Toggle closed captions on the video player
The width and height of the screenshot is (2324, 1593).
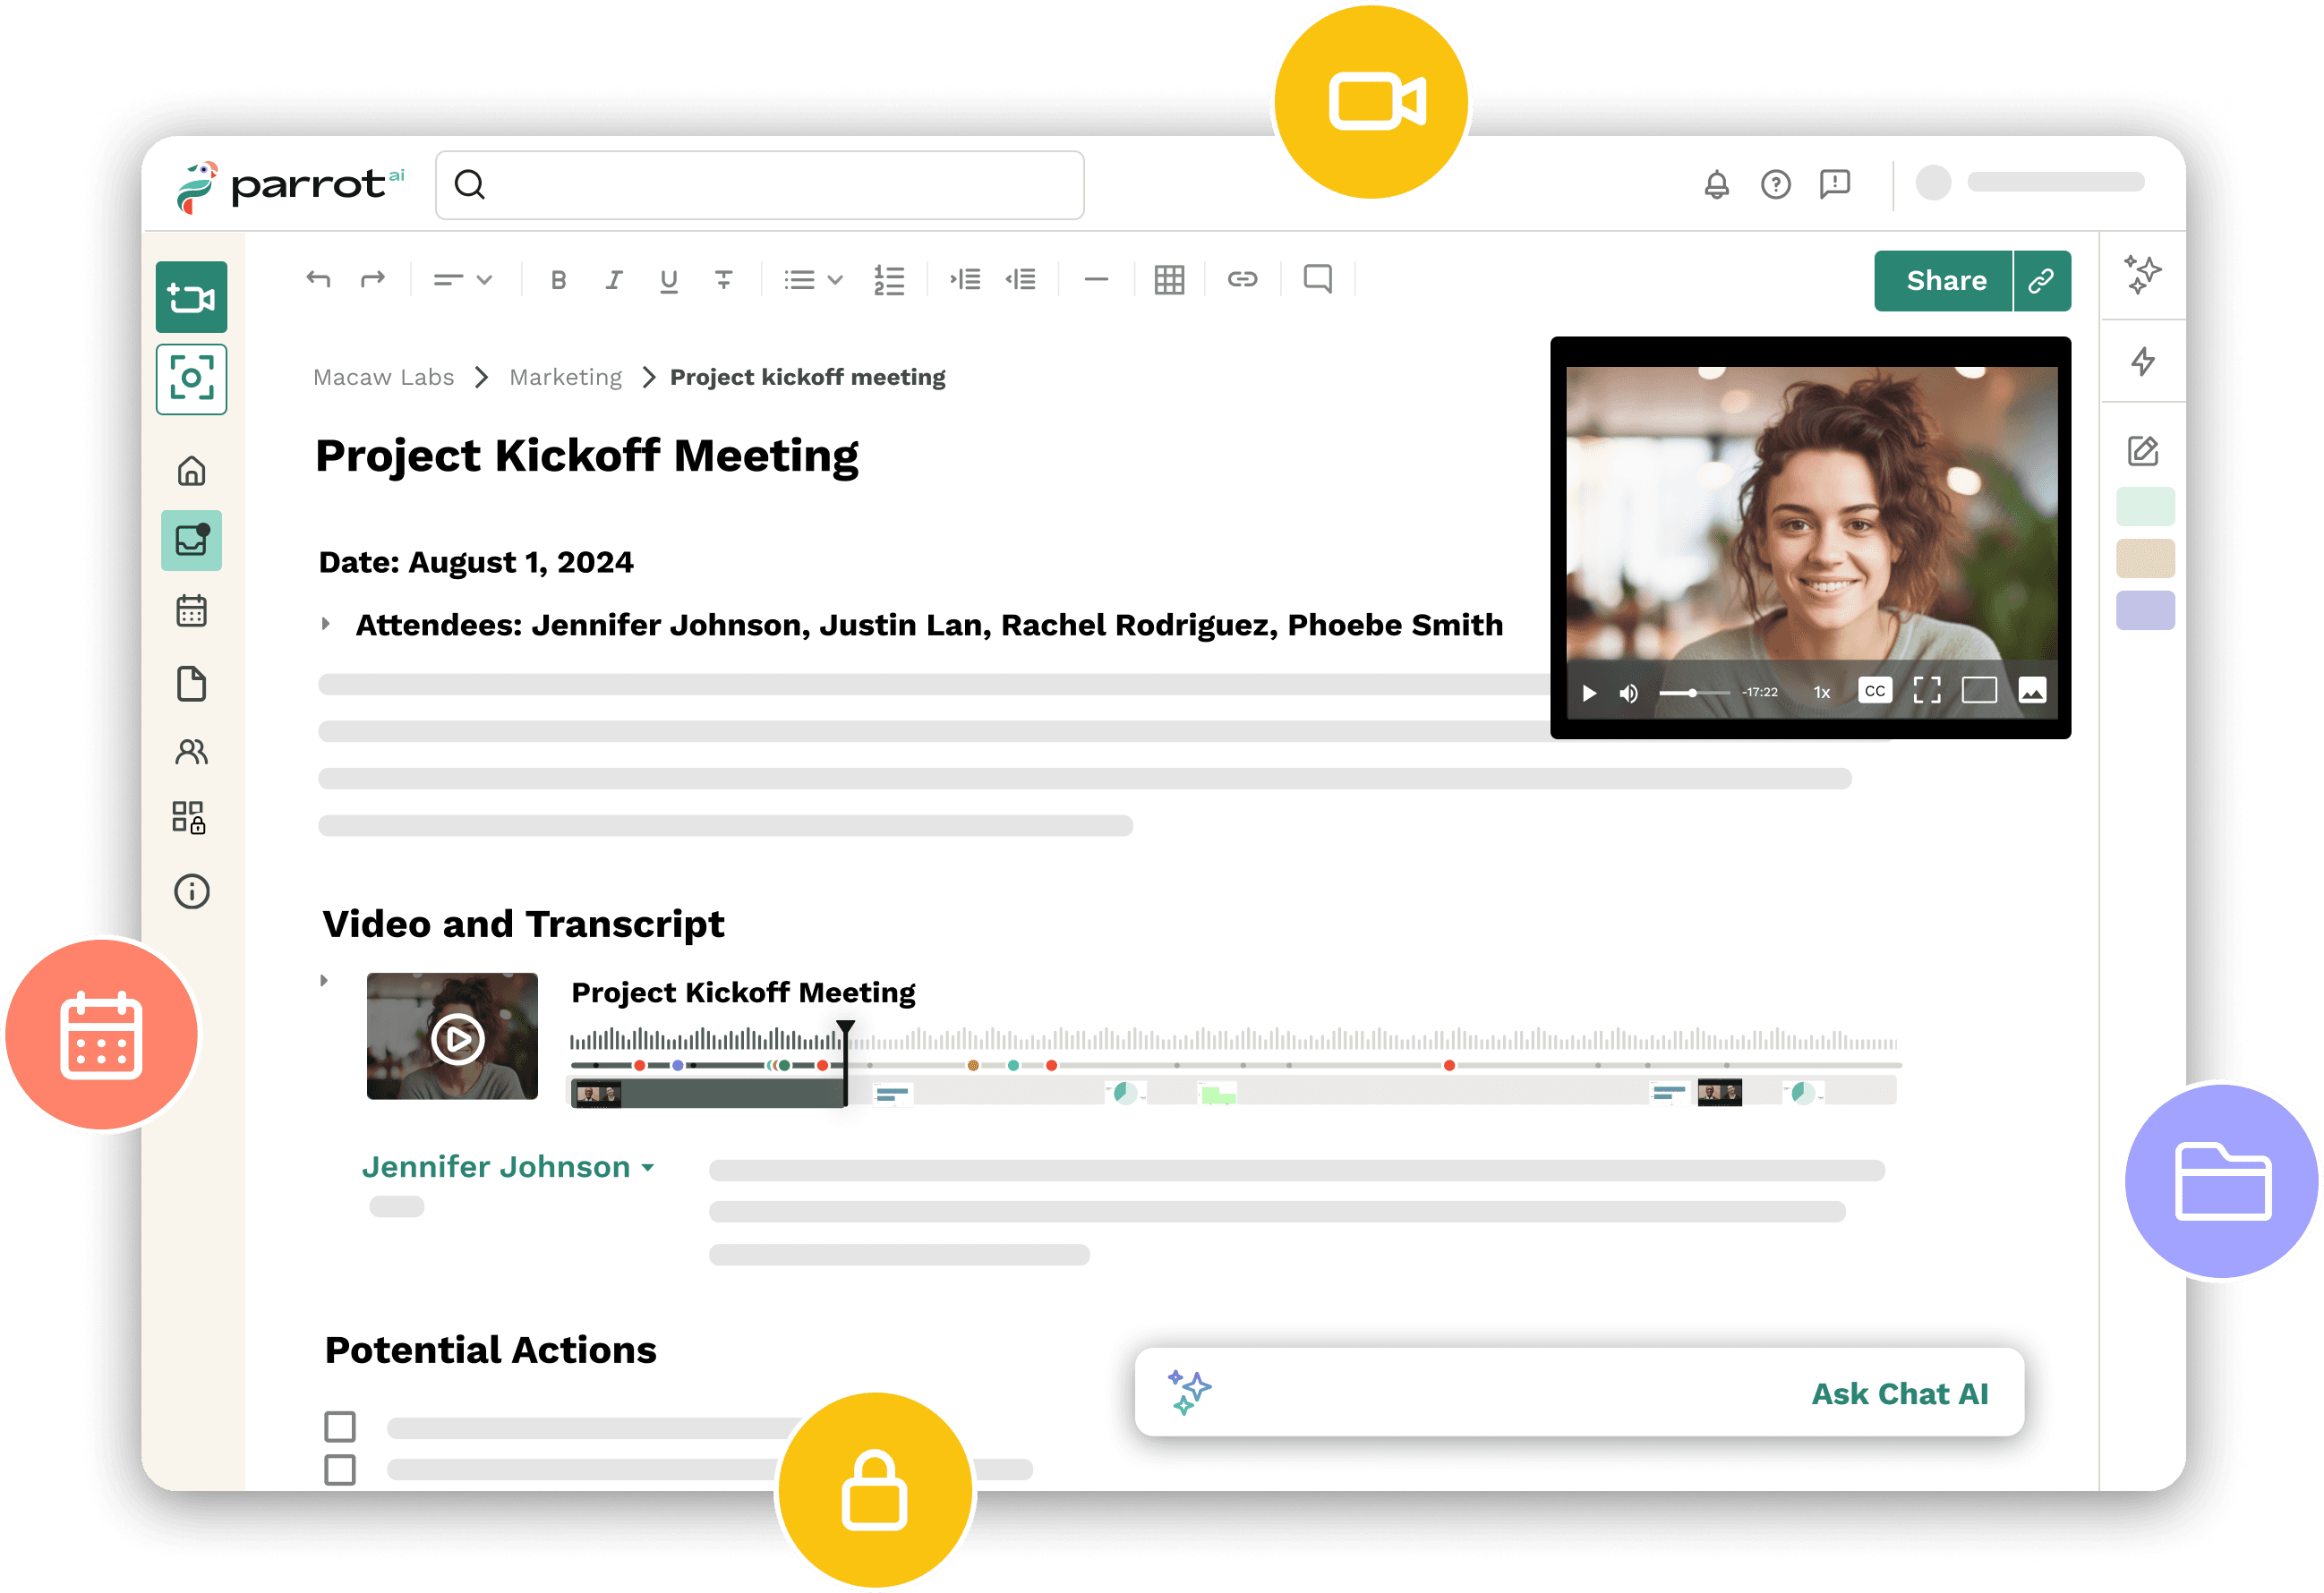(1874, 691)
